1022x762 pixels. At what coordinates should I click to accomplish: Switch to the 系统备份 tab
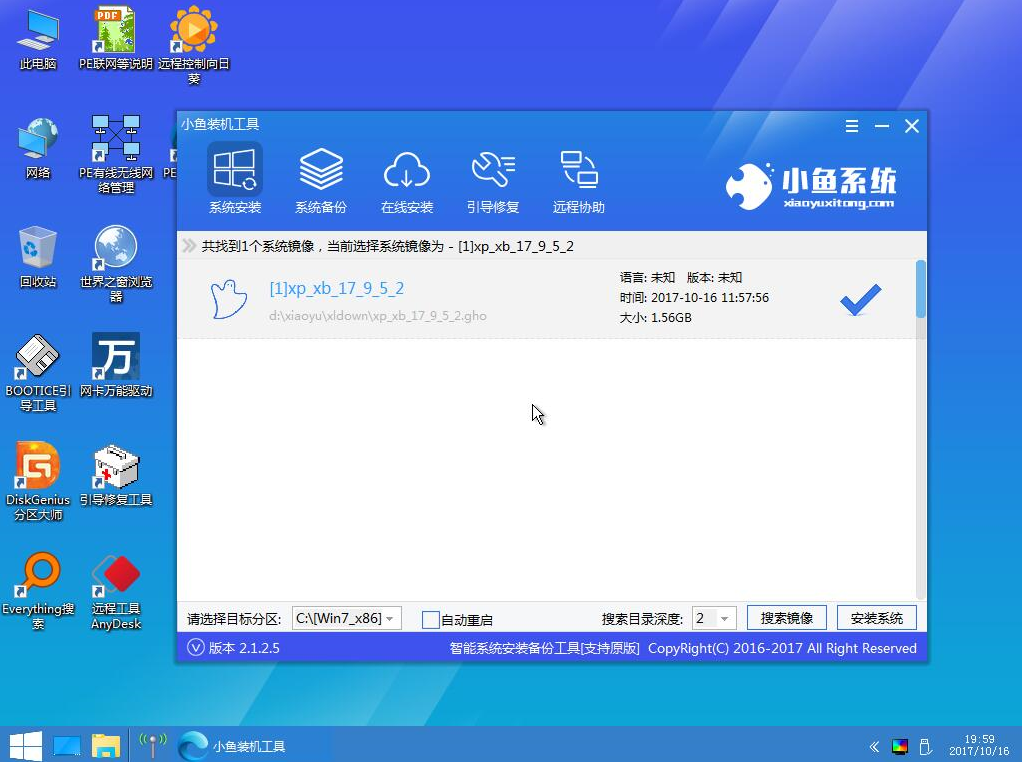point(321,178)
